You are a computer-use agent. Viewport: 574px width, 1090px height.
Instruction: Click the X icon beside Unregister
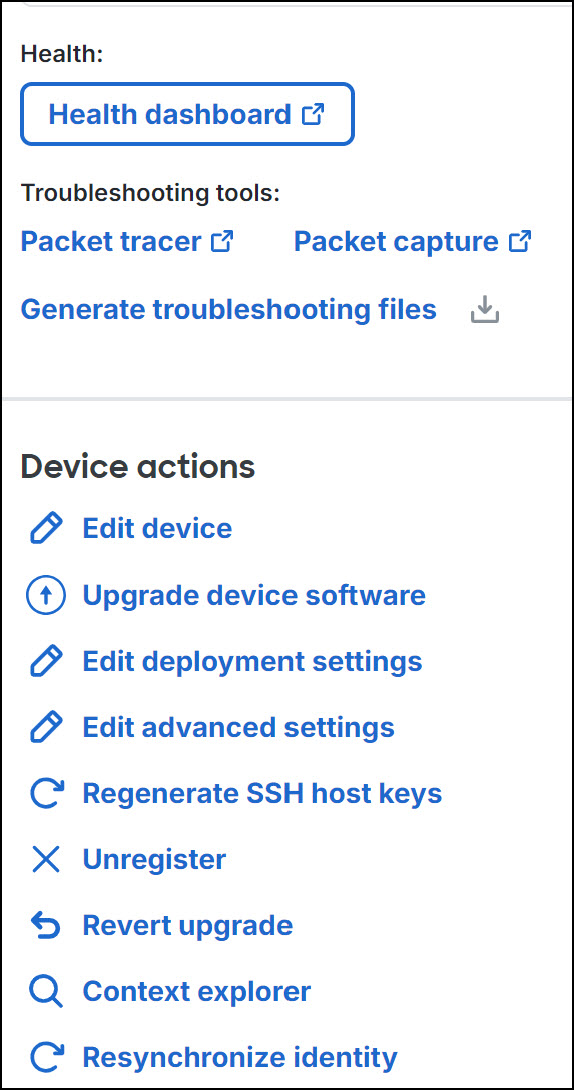46,860
